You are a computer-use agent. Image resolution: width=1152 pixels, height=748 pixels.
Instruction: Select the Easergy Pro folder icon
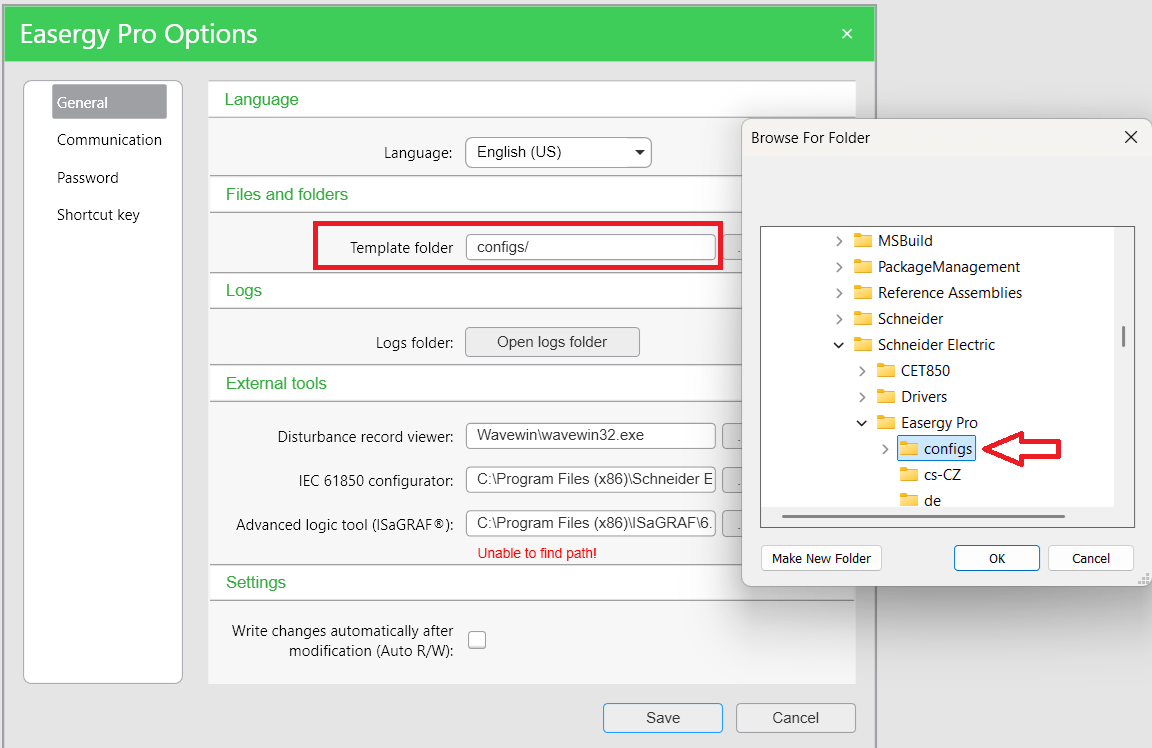(886, 422)
